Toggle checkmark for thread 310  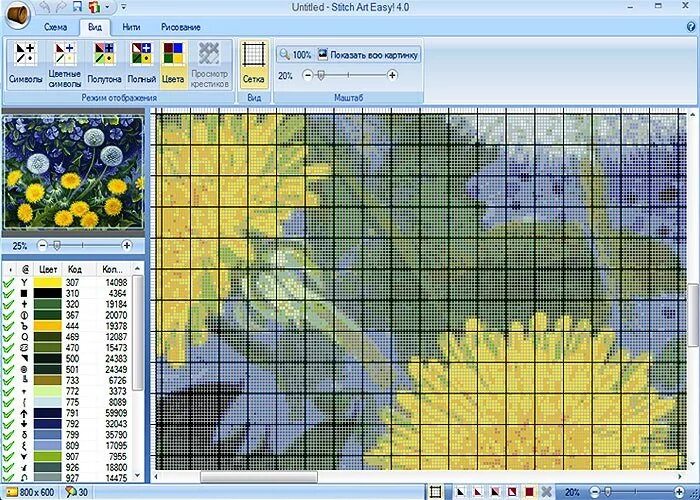pyautogui.click(x=8, y=293)
